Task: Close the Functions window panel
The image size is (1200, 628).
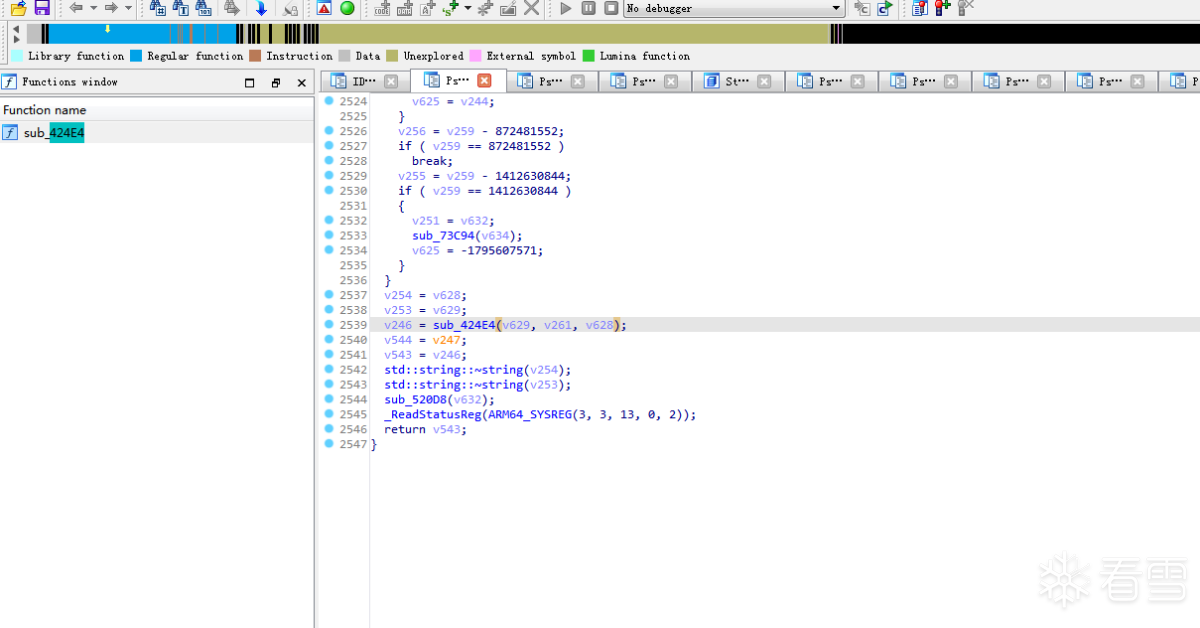Action: pyautogui.click(x=302, y=83)
